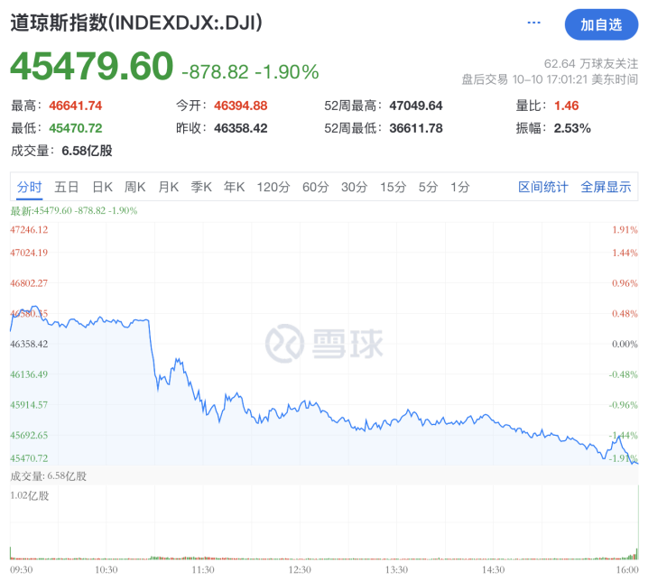Switch to the 日K chart tab

103,187
